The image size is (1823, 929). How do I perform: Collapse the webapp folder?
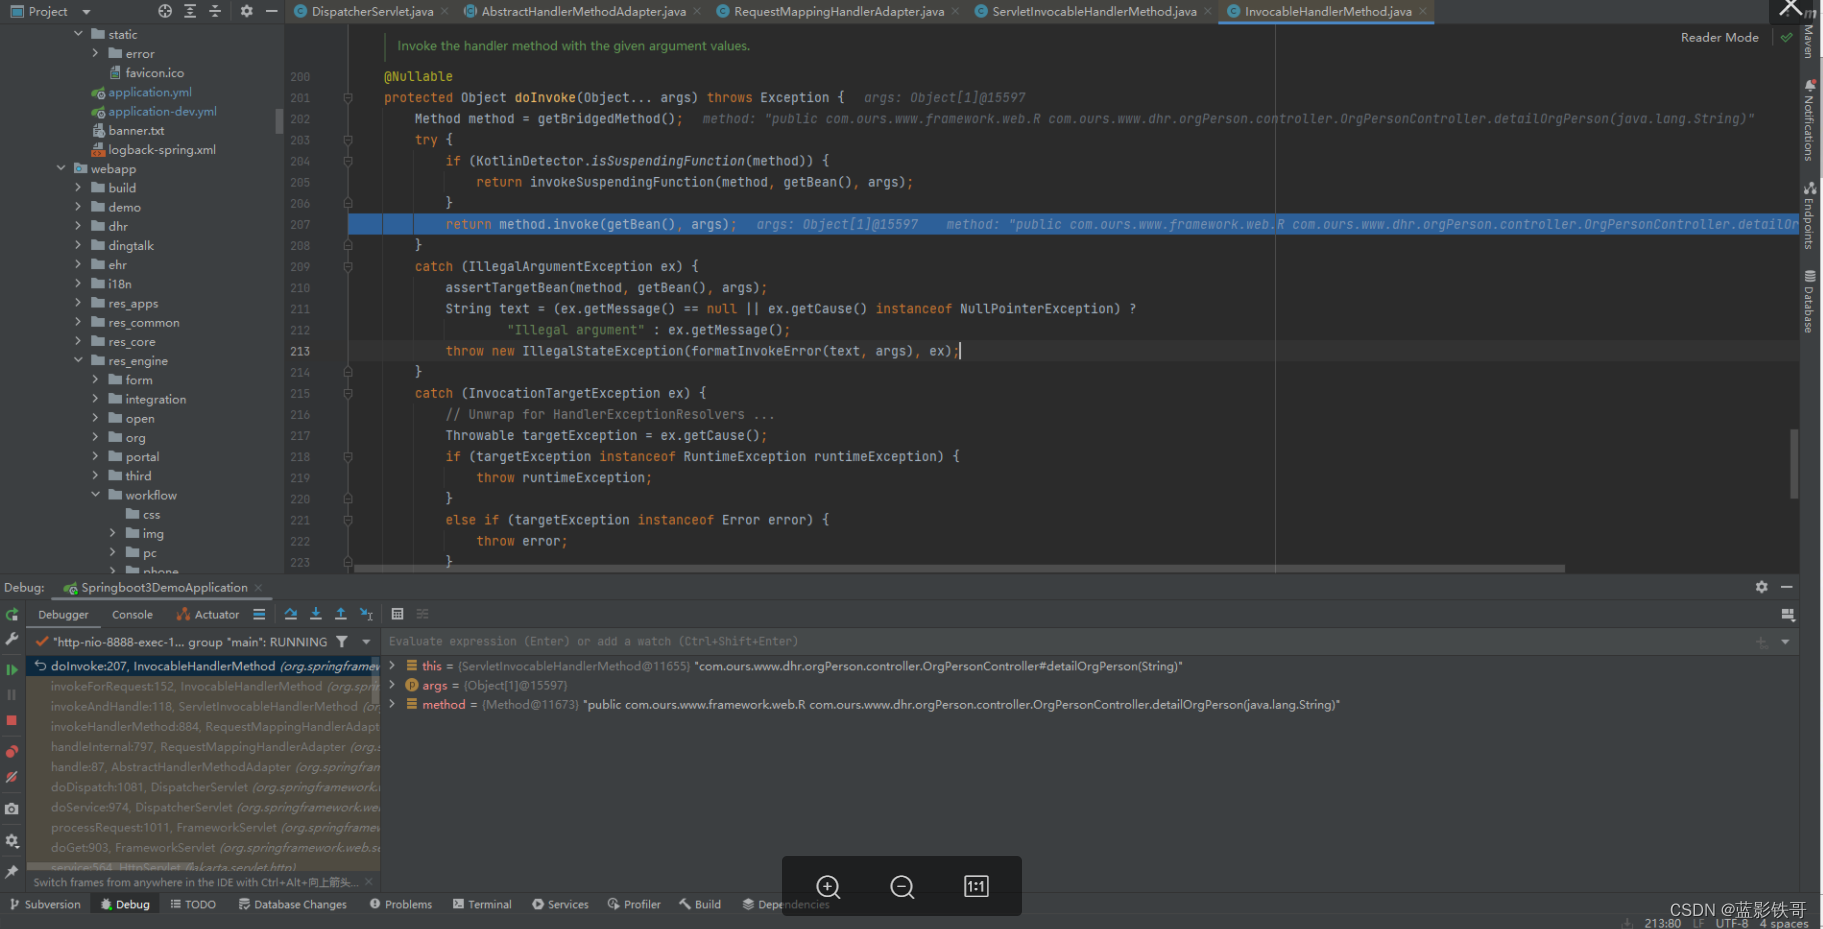tap(62, 168)
